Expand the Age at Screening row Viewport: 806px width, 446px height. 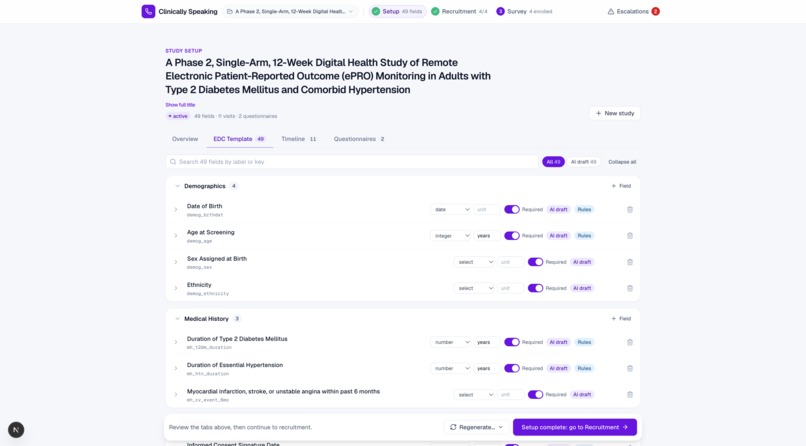[x=176, y=236]
